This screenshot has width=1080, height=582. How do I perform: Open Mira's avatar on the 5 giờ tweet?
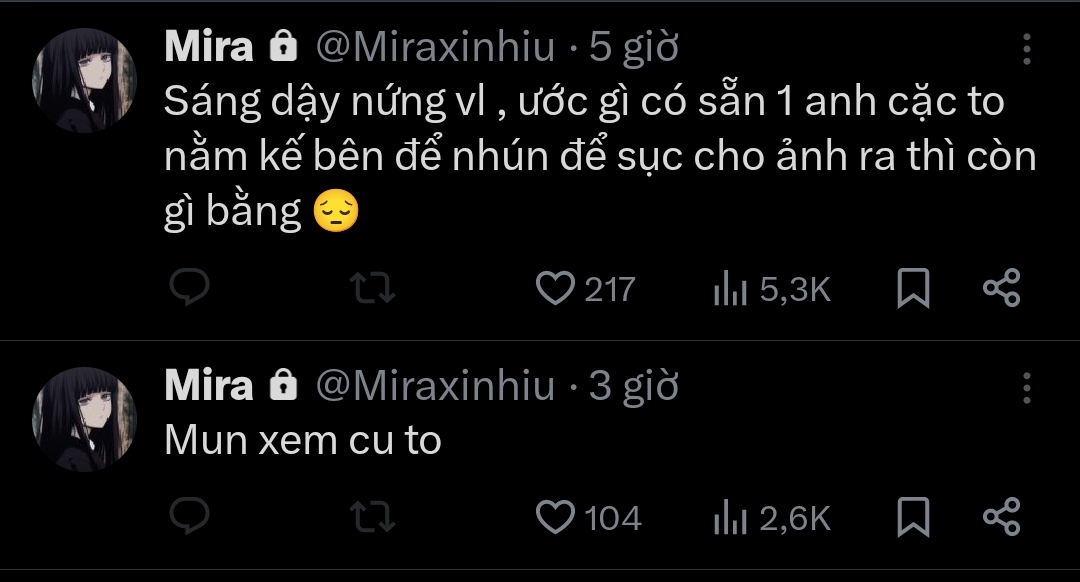pyautogui.click(x=84, y=80)
